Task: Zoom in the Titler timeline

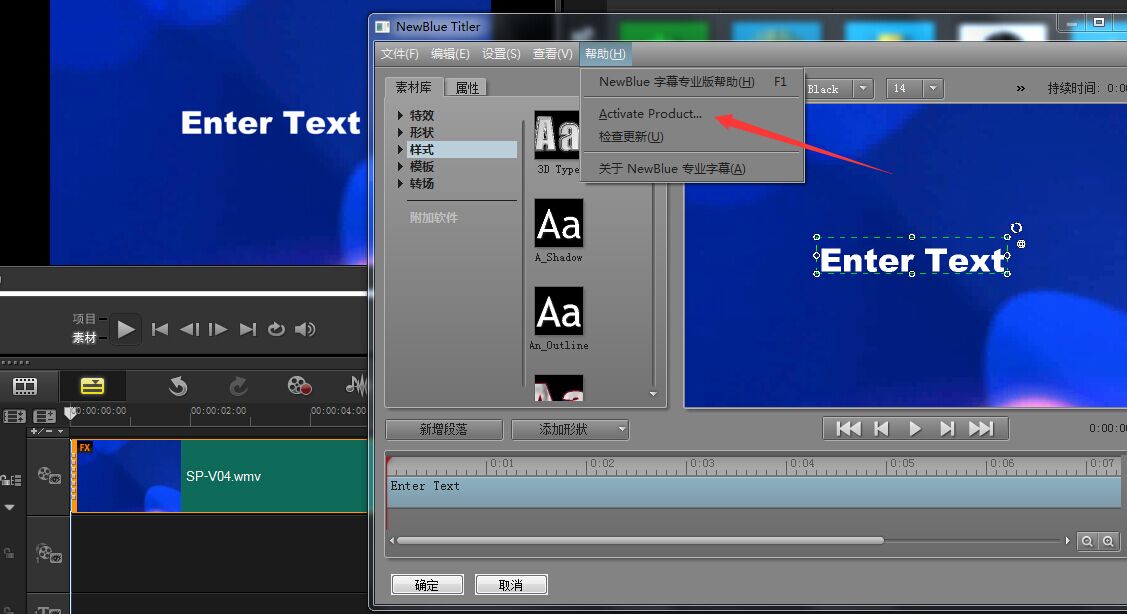Action: click(x=1109, y=541)
